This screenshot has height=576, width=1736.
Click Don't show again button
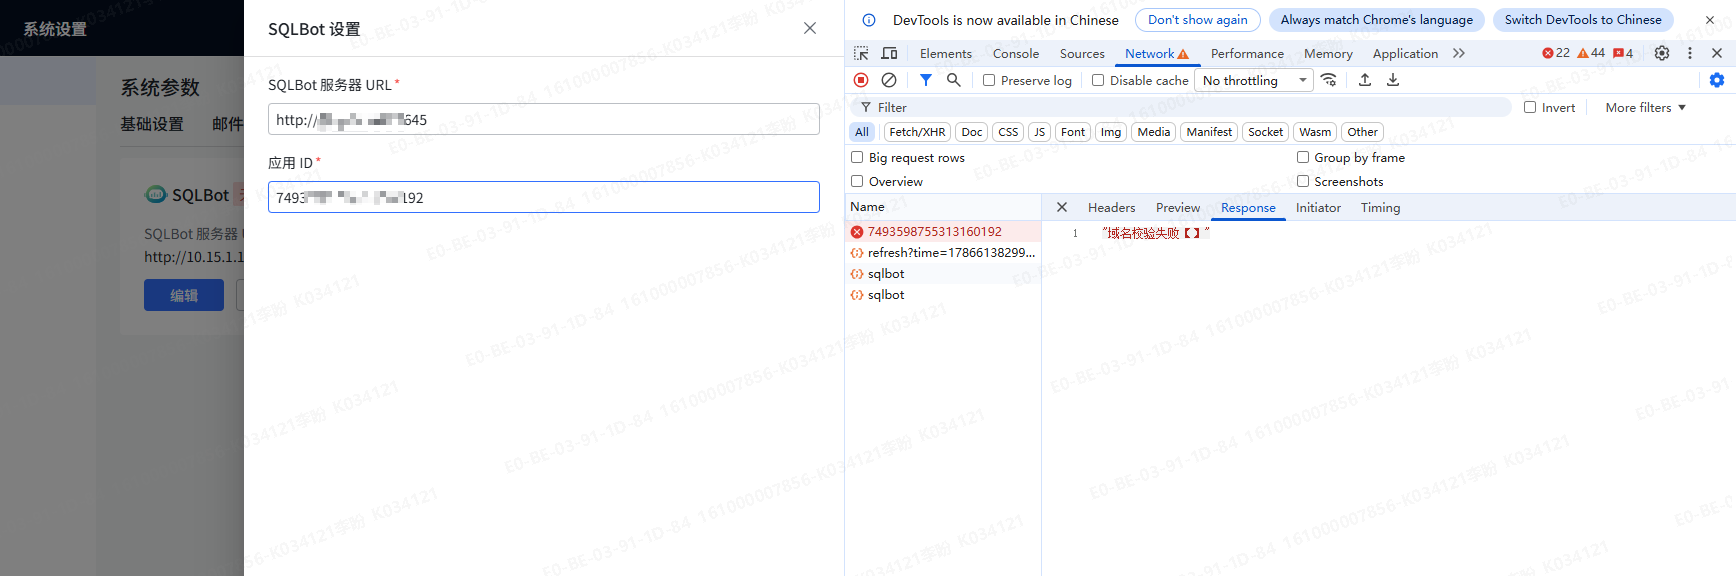coord(1197,20)
